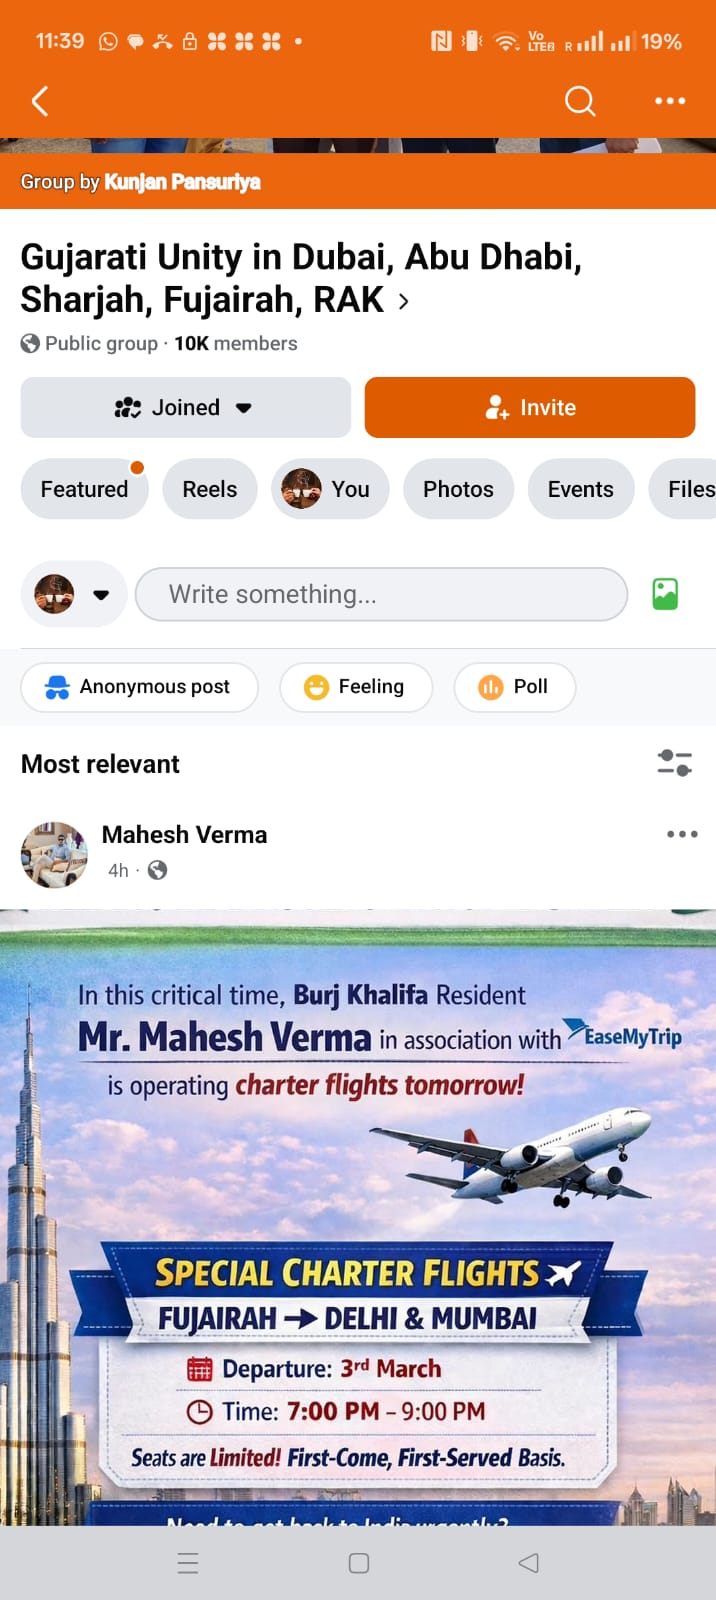
Task: Start an Anonymous post
Action: coord(139,687)
